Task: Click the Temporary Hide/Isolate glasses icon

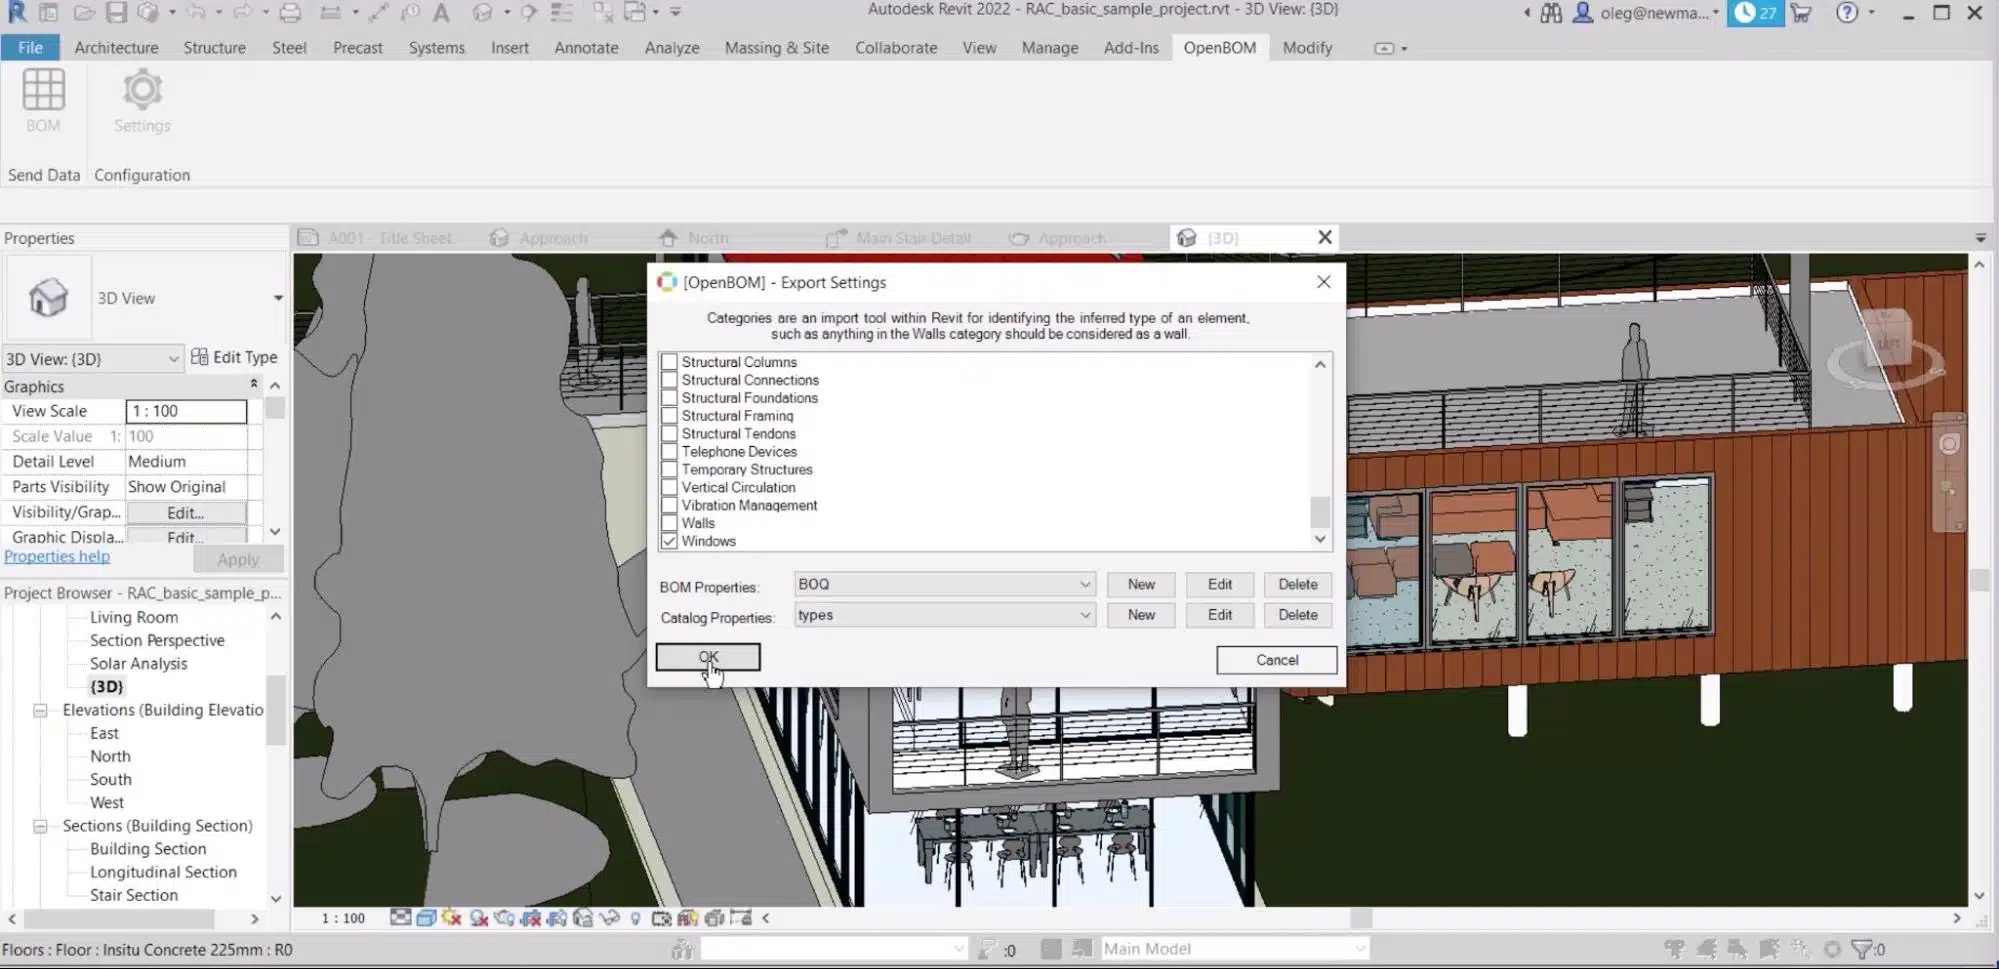Action: pyautogui.click(x=609, y=918)
